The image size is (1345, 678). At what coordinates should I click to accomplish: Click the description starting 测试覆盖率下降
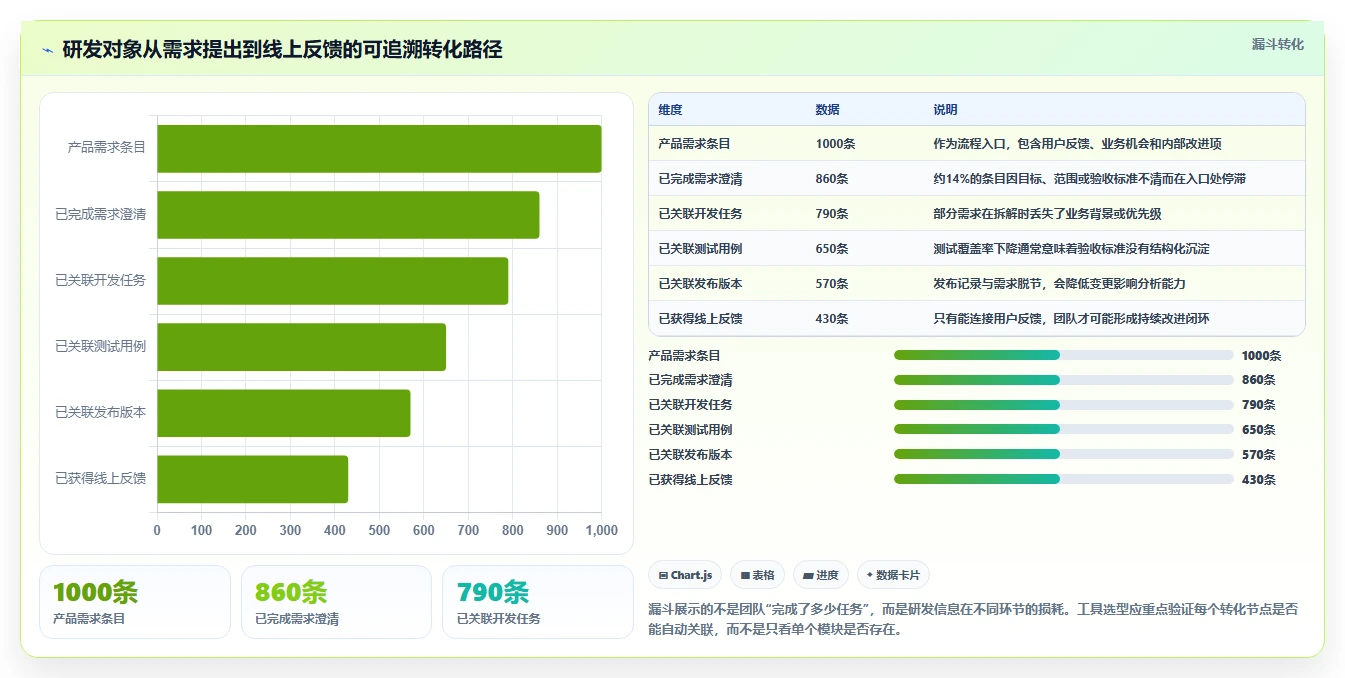pyautogui.click(x=1071, y=249)
